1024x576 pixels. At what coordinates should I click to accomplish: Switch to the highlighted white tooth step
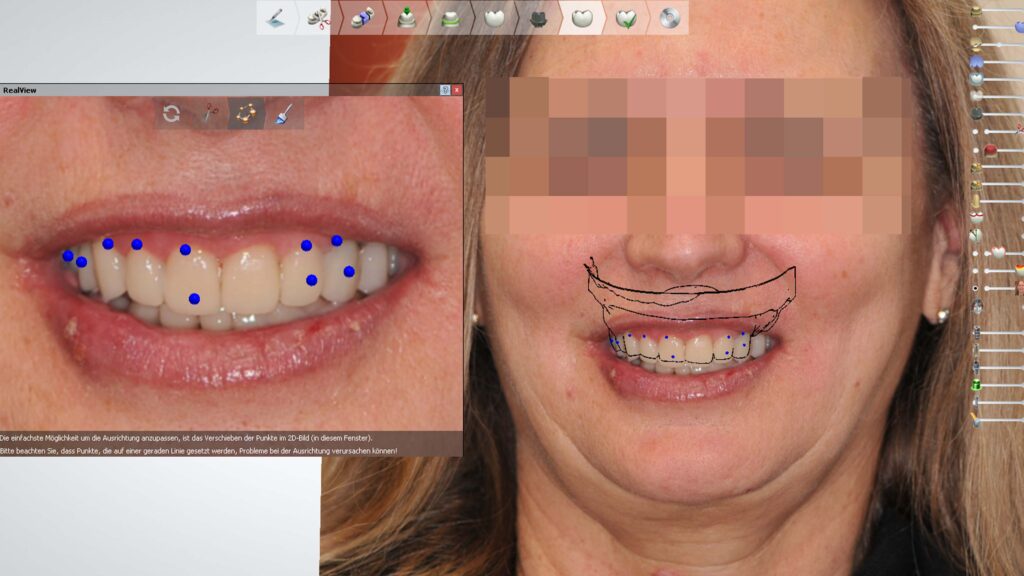pos(581,18)
